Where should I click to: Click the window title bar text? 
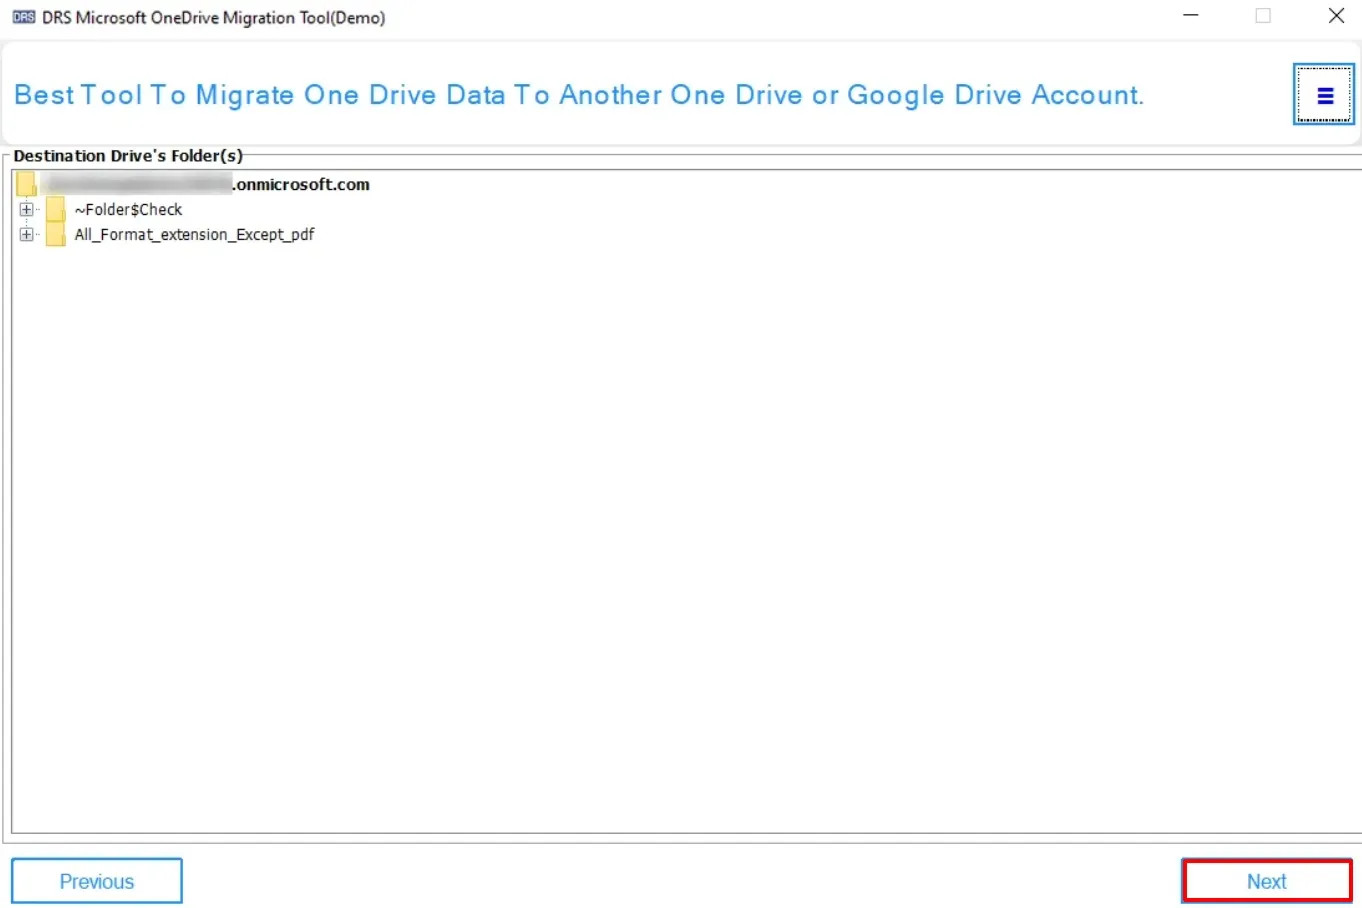click(213, 17)
